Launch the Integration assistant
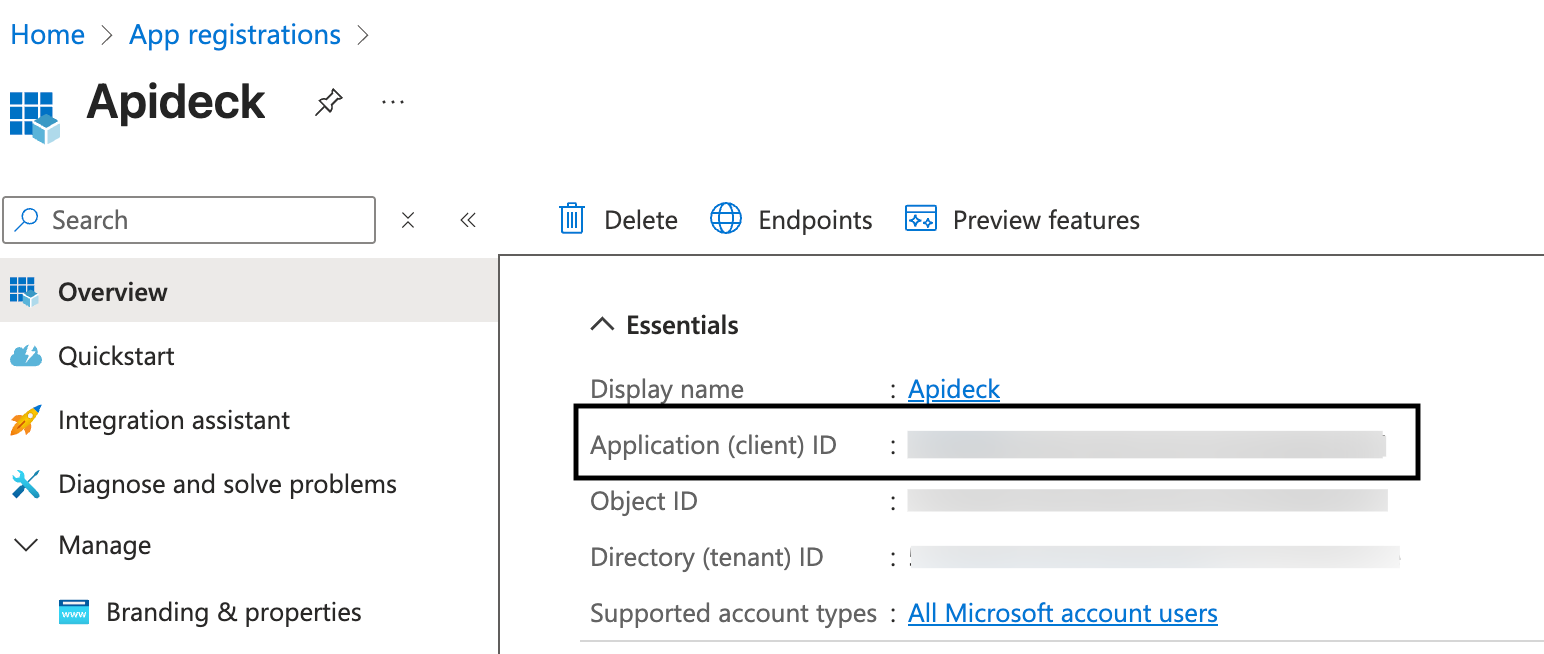Screen dimensions: 1544x654 pos(175,419)
